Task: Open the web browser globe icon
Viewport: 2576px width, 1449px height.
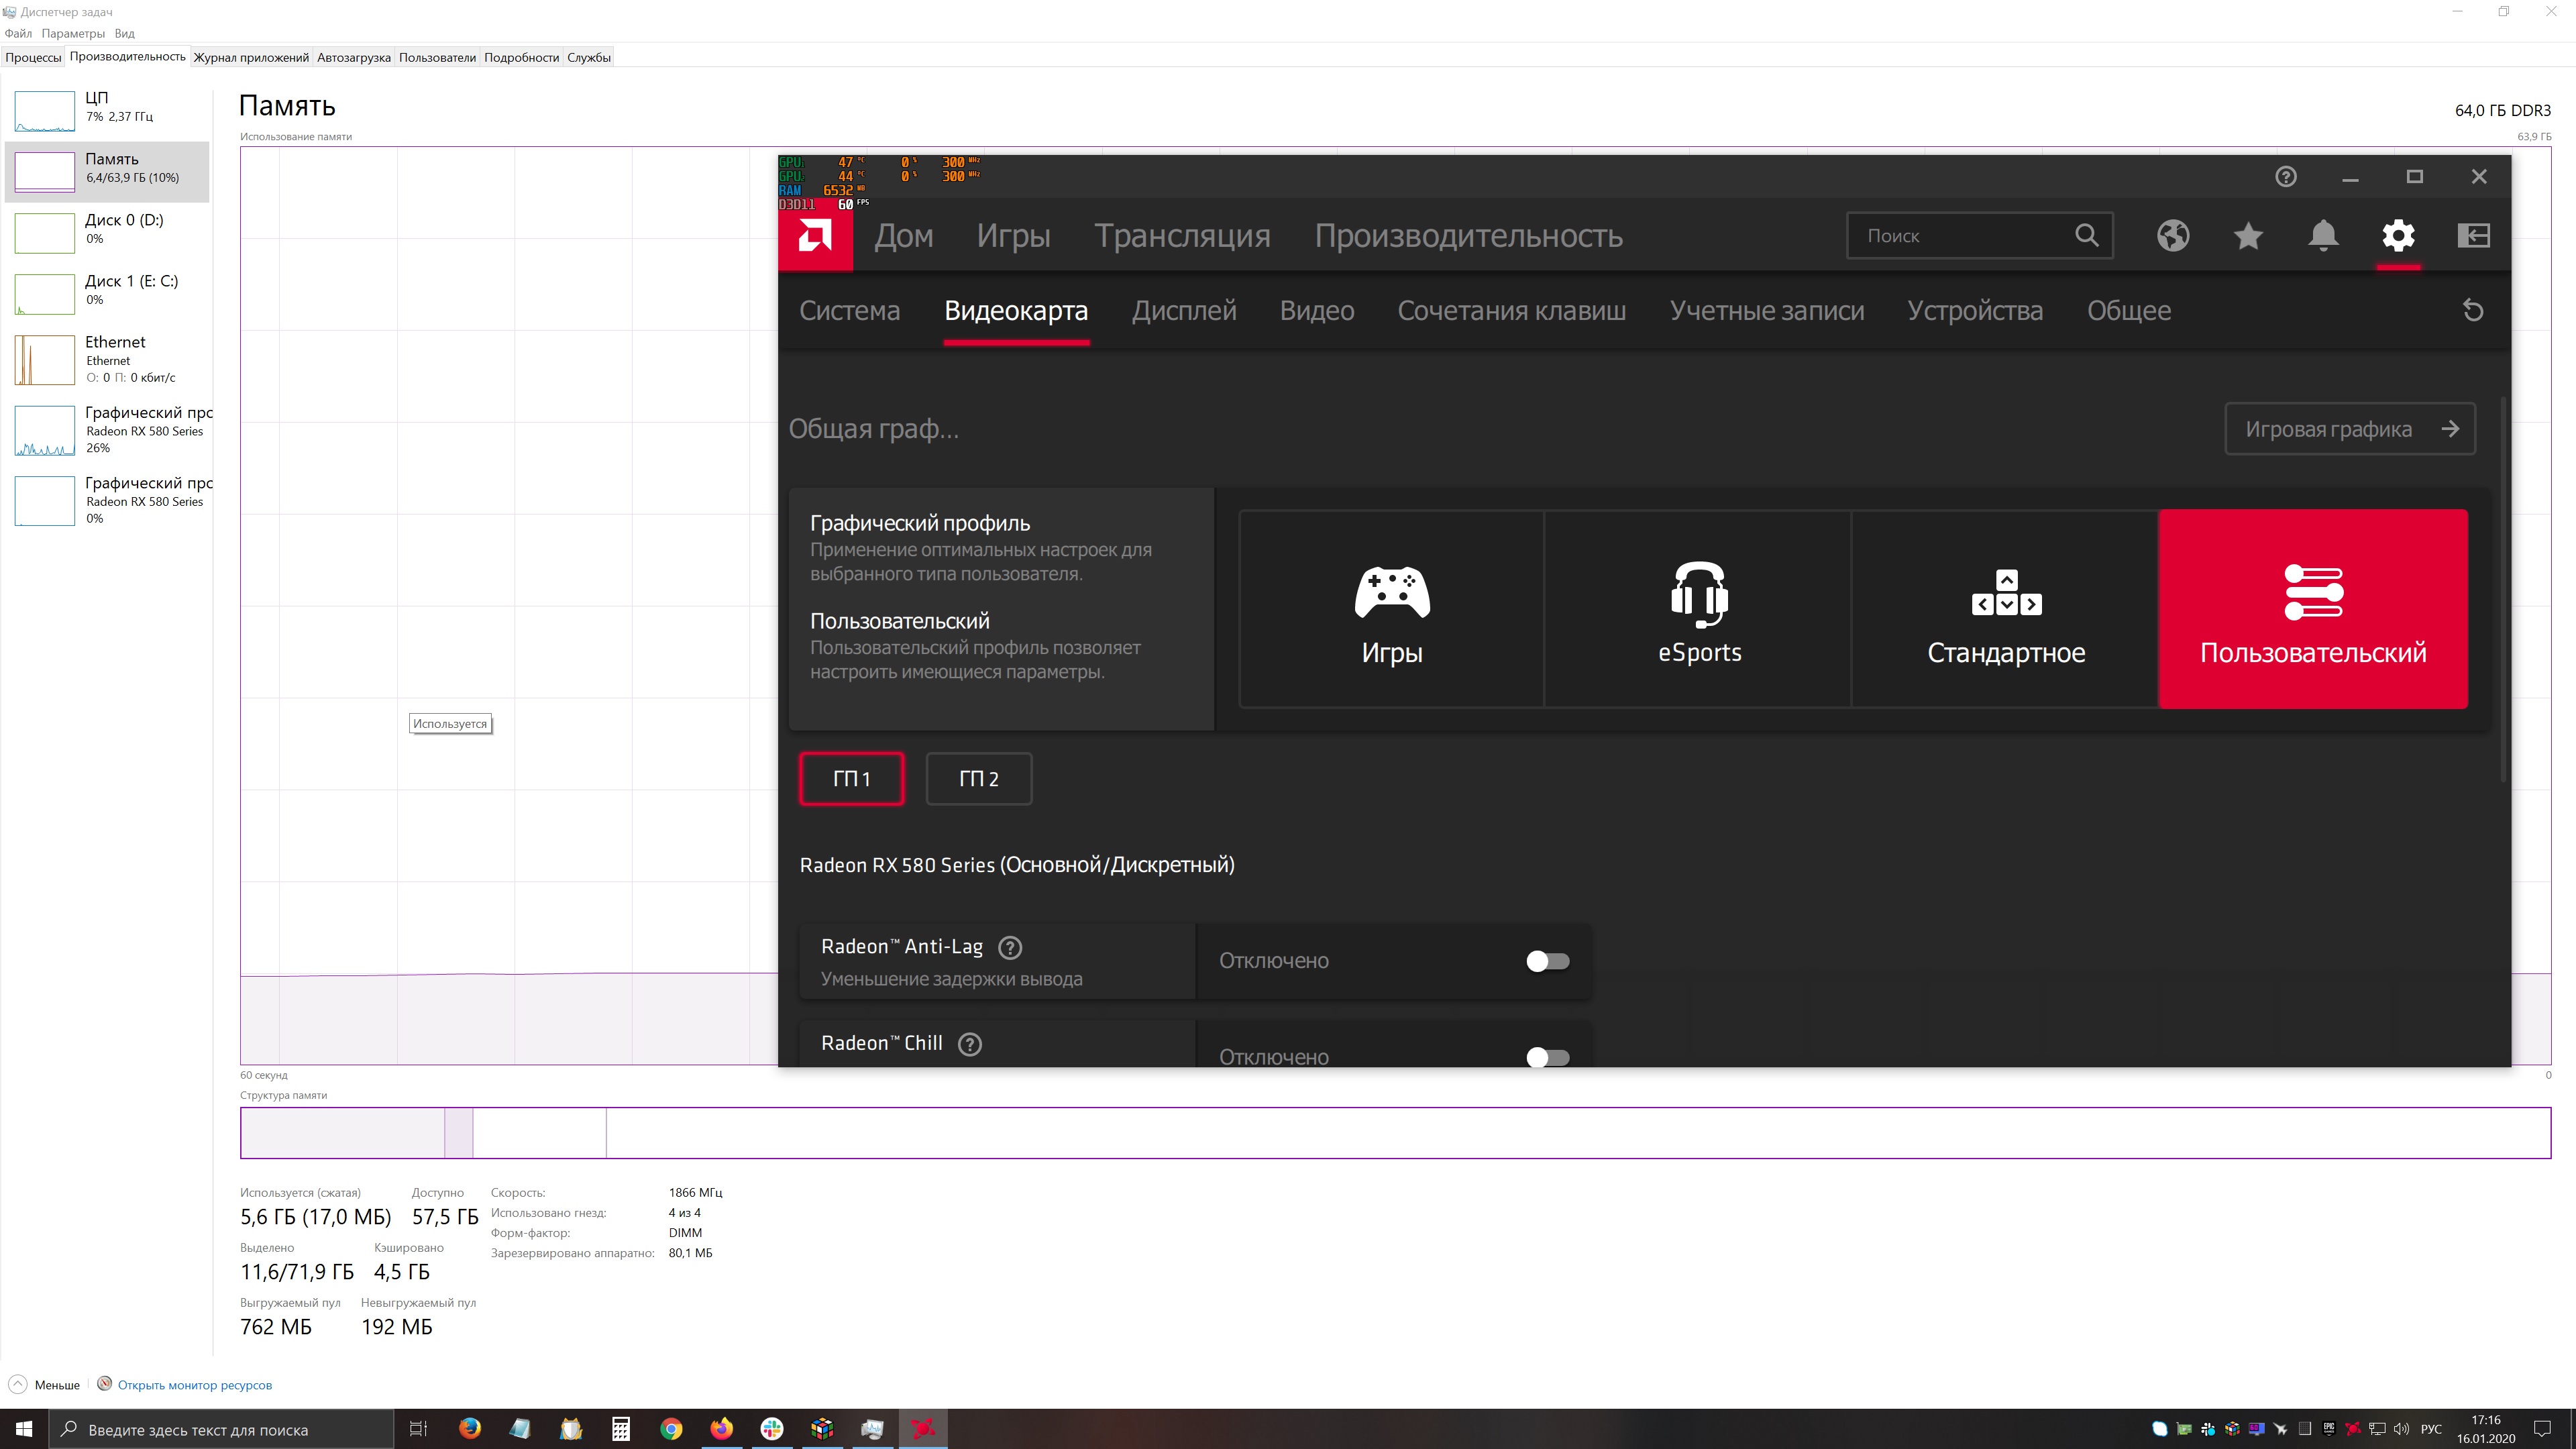Action: pyautogui.click(x=2173, y=236)
